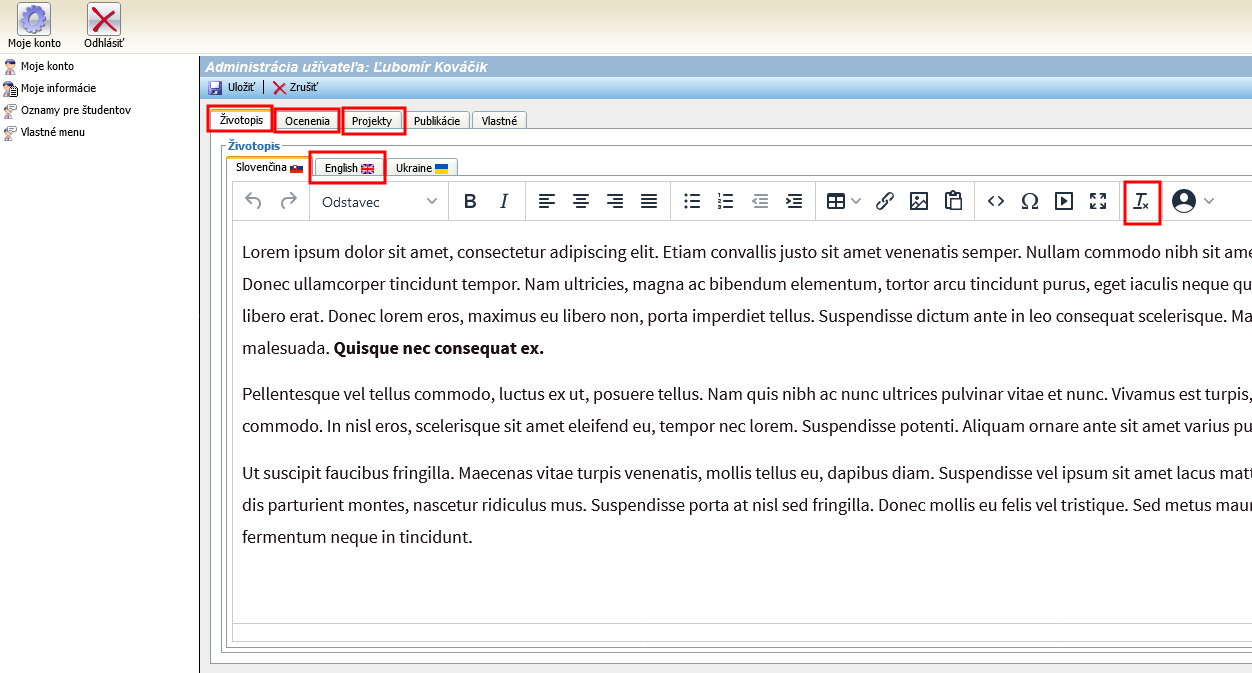The image size is (1252, 673).
Task: Click the Moje konto gear icon
Action: pyautogui.click(x=34, y=19)
